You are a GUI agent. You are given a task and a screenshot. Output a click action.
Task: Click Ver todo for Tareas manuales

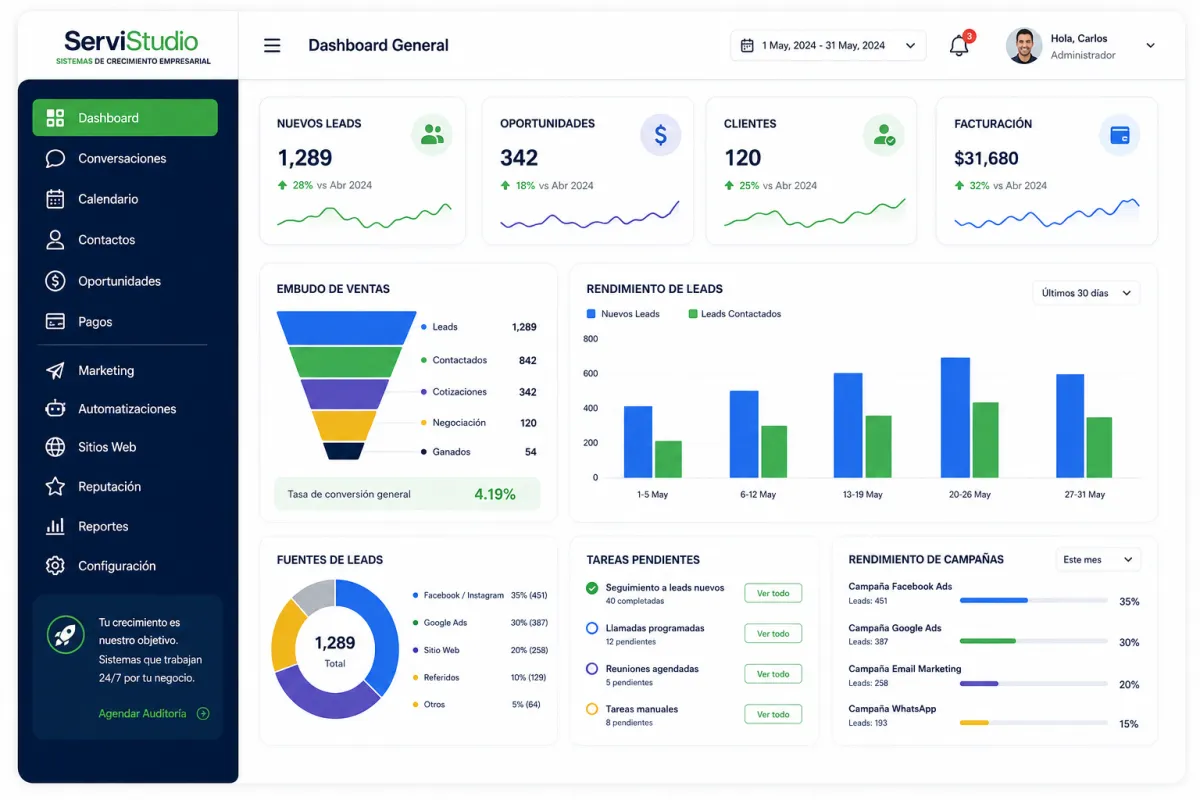773,714
